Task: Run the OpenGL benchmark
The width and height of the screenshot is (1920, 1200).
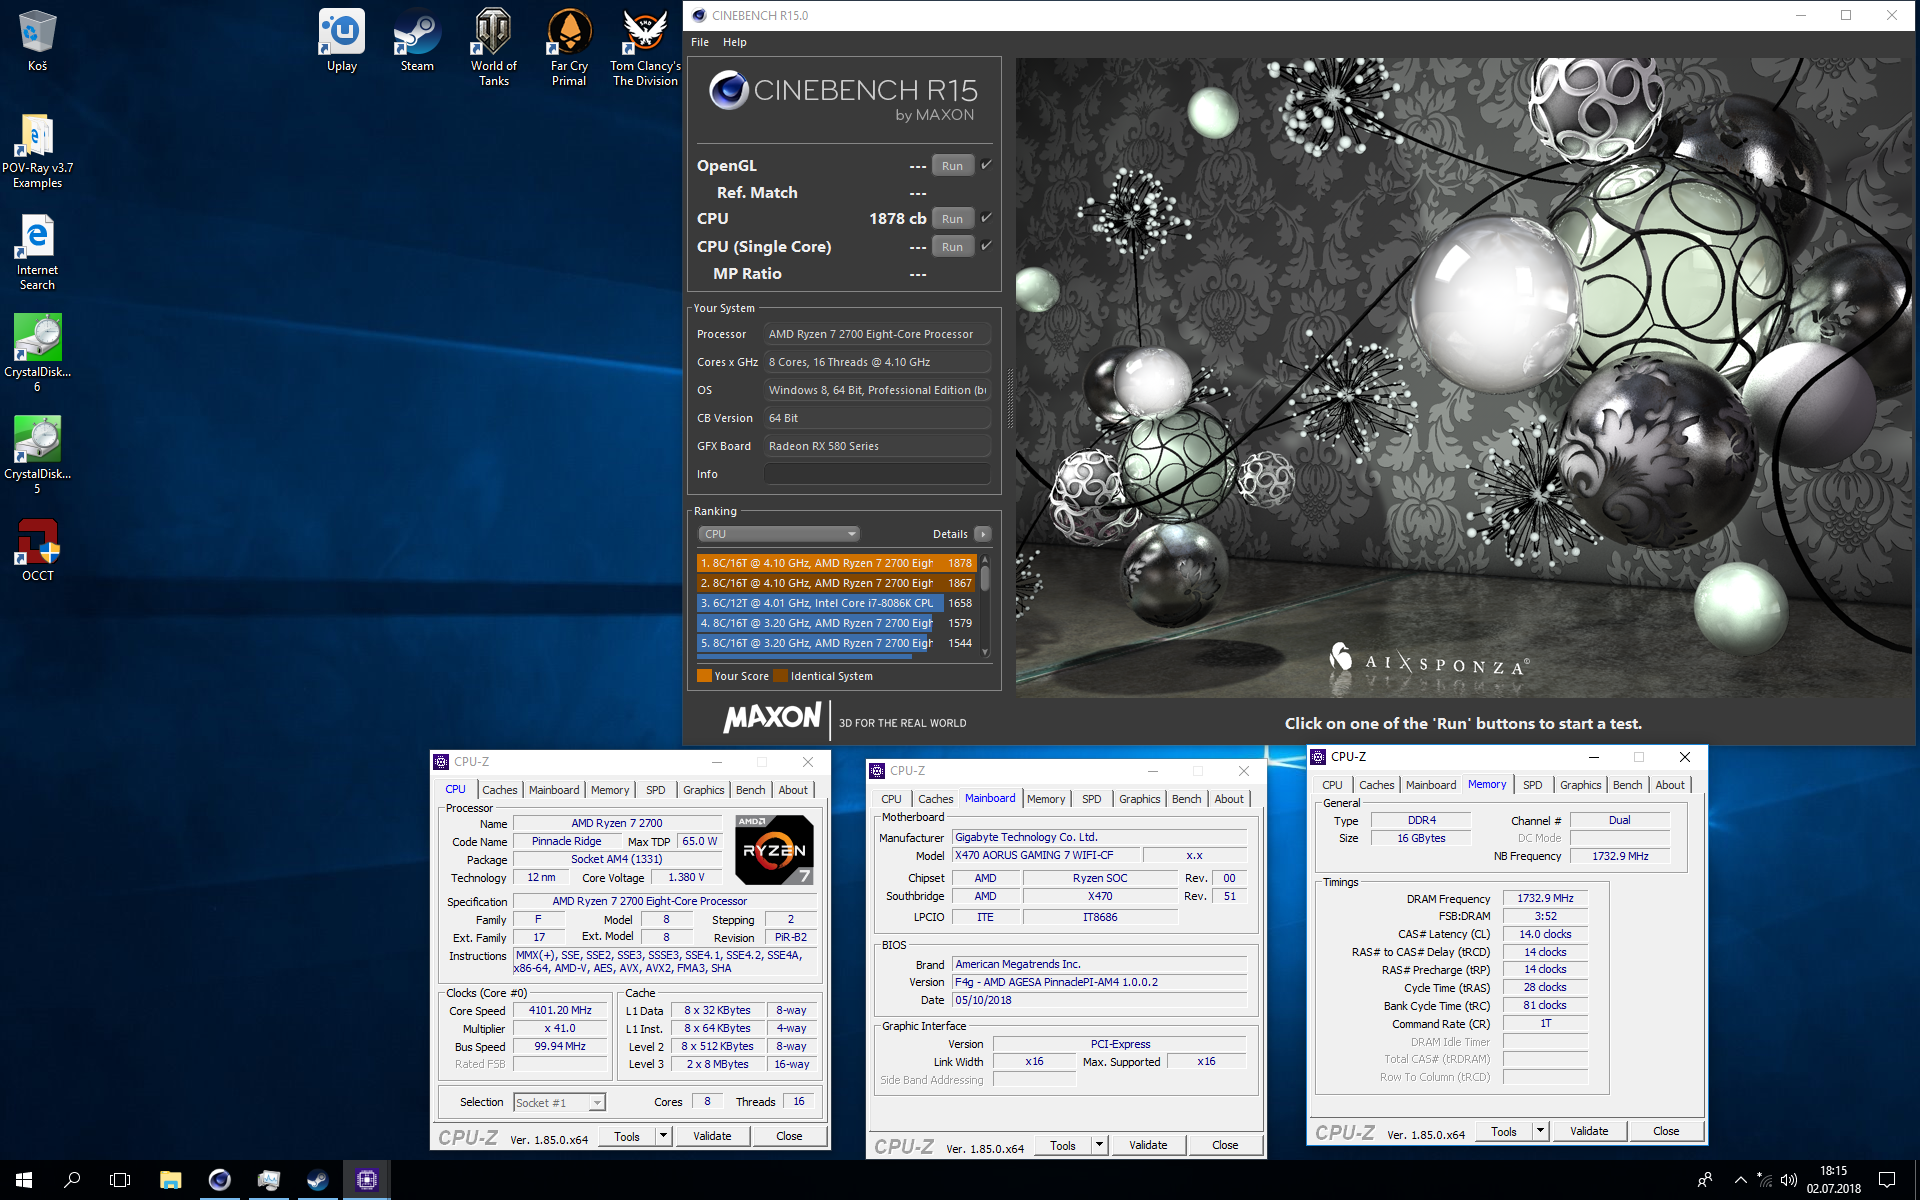Action: click(x=952, y=166)
